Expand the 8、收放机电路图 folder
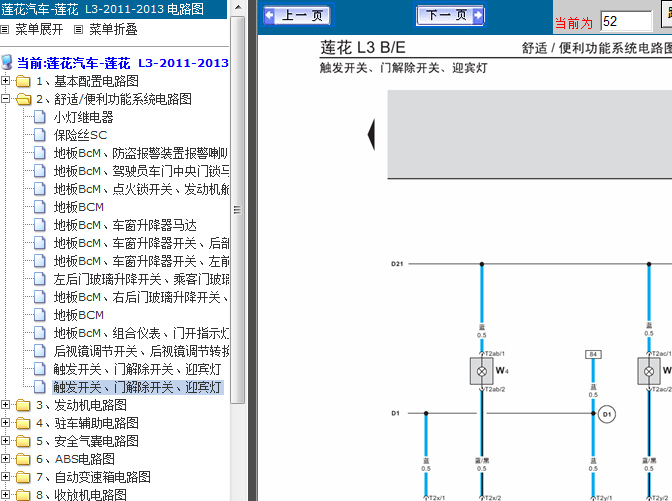The width and height of the screenshot is (672, 501). 5,495
